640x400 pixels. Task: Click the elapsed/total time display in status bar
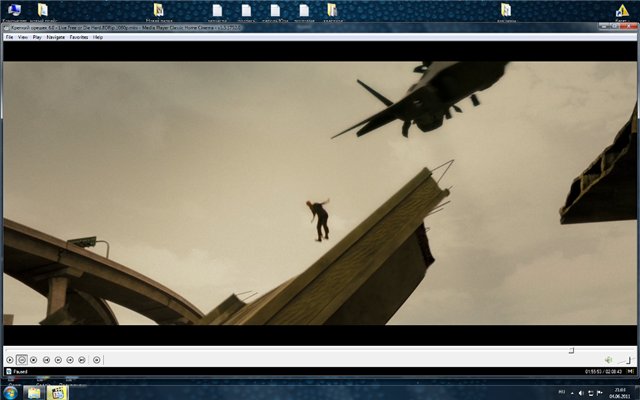pos(603,371)
